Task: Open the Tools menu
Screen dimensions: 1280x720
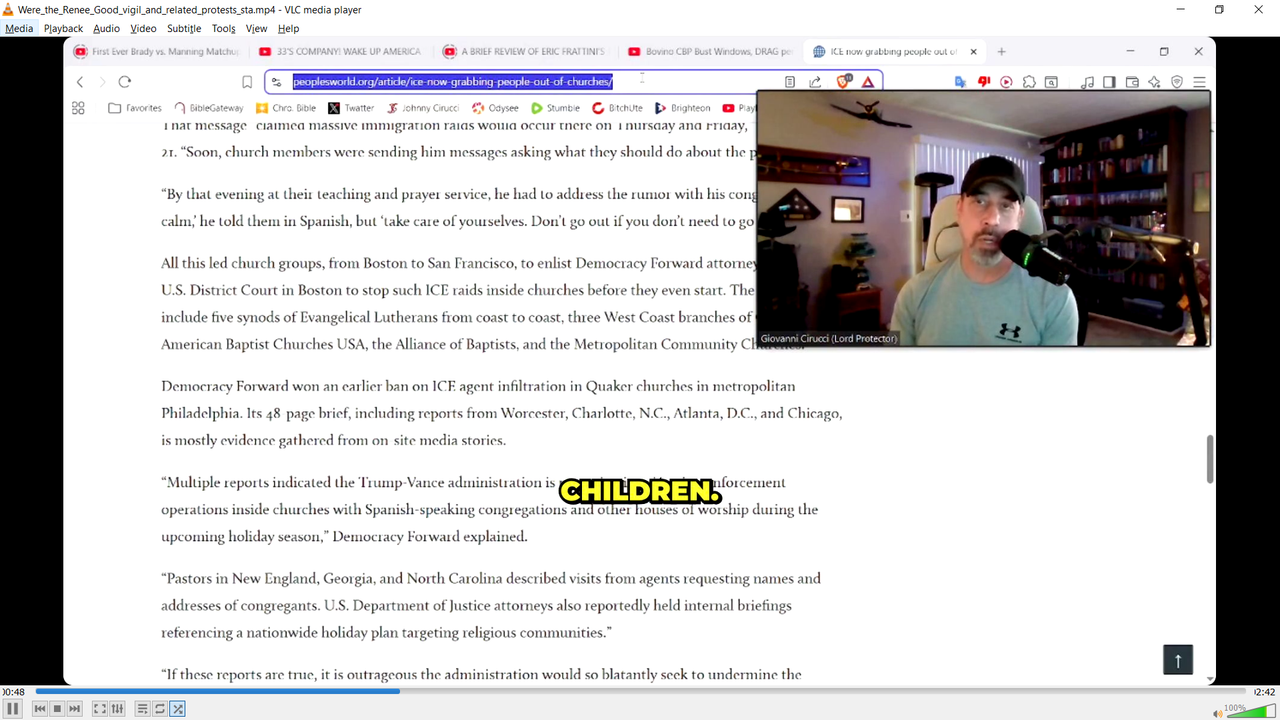Action: 224,29
